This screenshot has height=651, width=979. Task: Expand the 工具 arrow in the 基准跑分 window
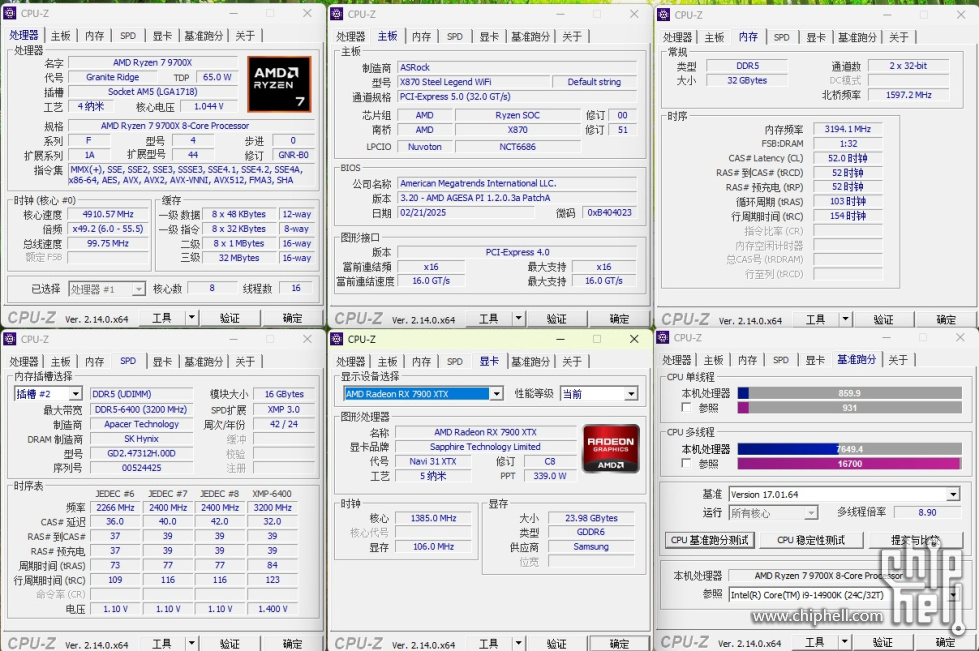coord(844,642)
